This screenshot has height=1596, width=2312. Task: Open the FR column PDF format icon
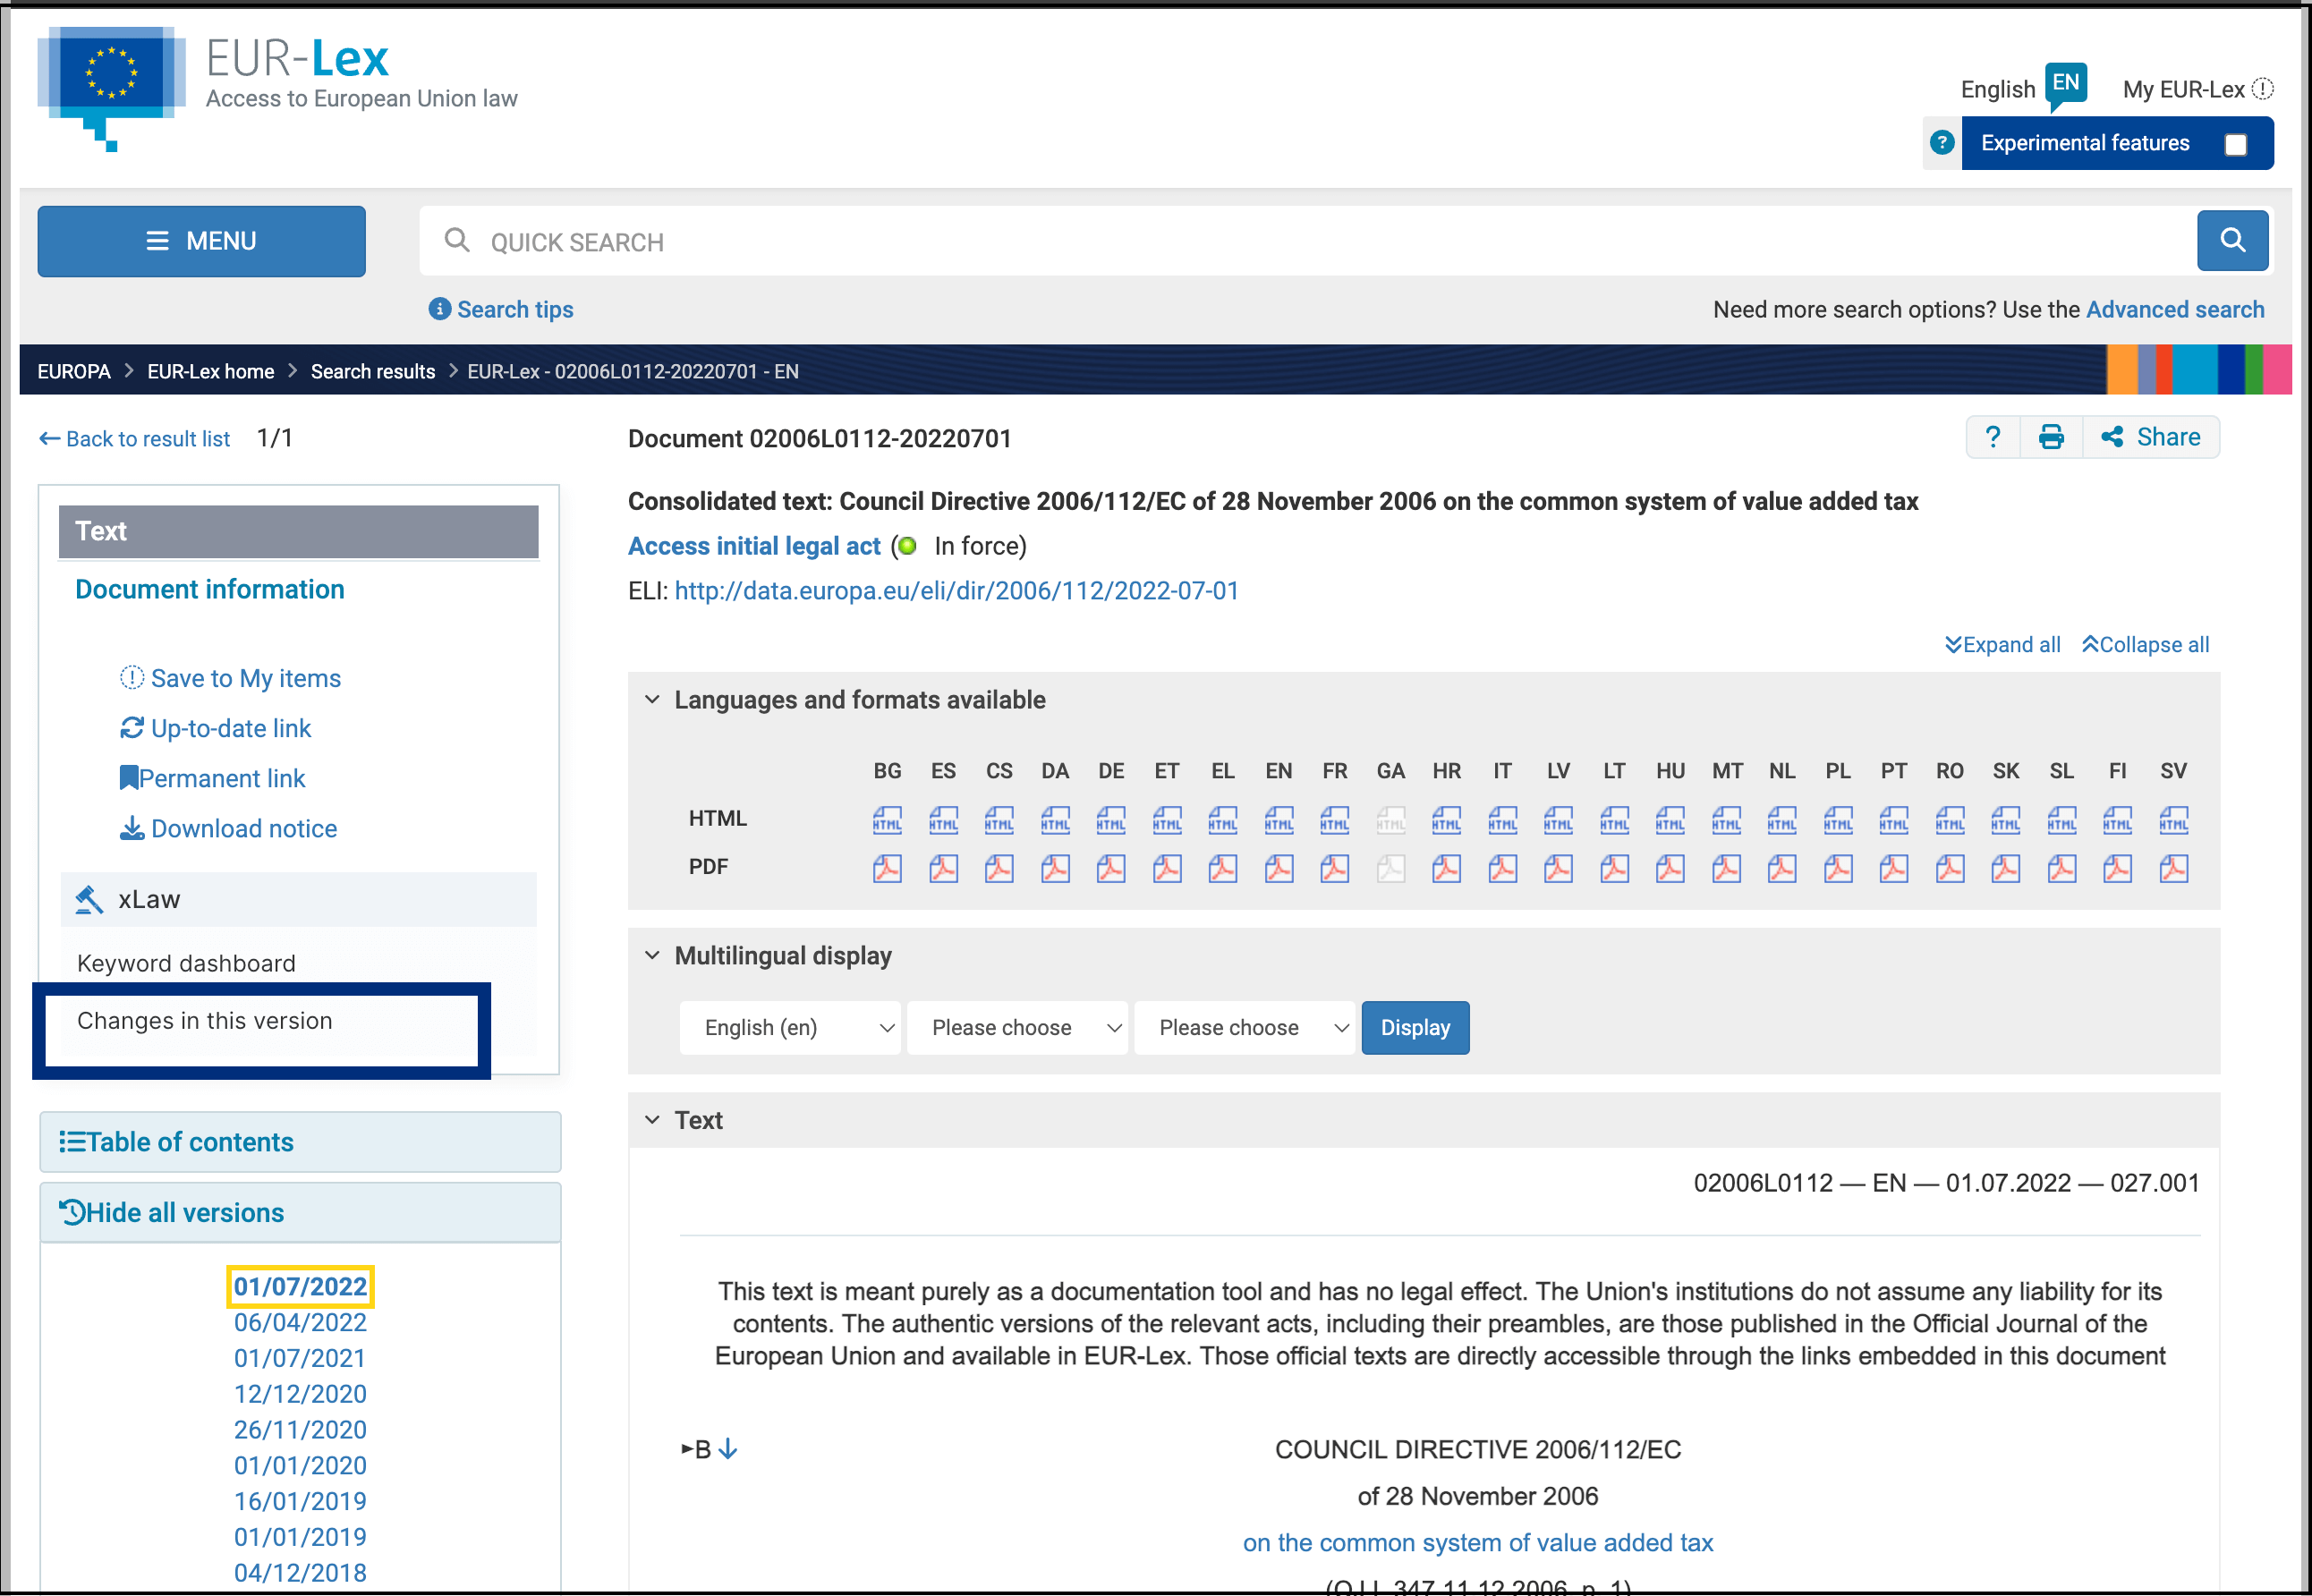coord(1334,868)
